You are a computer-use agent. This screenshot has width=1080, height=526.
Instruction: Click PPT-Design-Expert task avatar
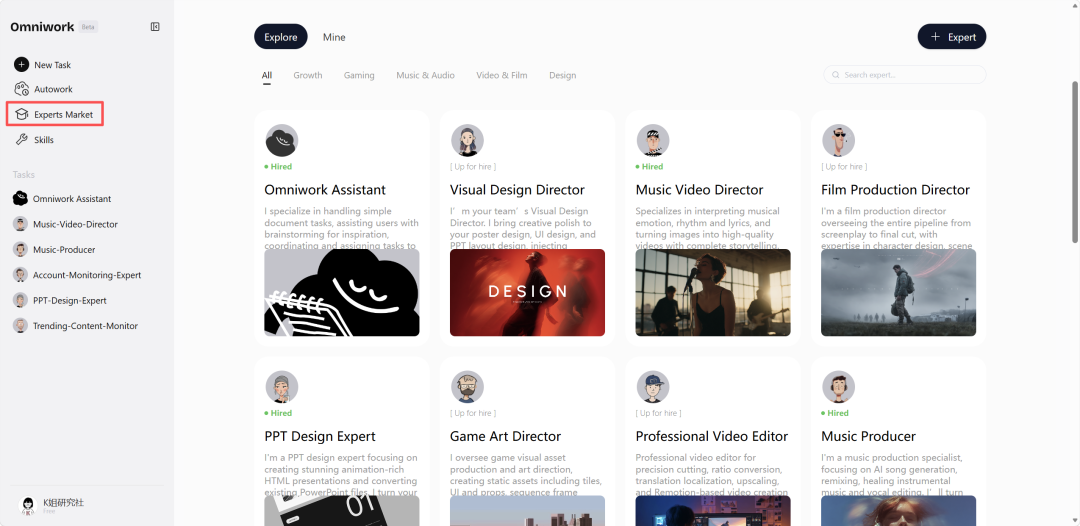21,300
